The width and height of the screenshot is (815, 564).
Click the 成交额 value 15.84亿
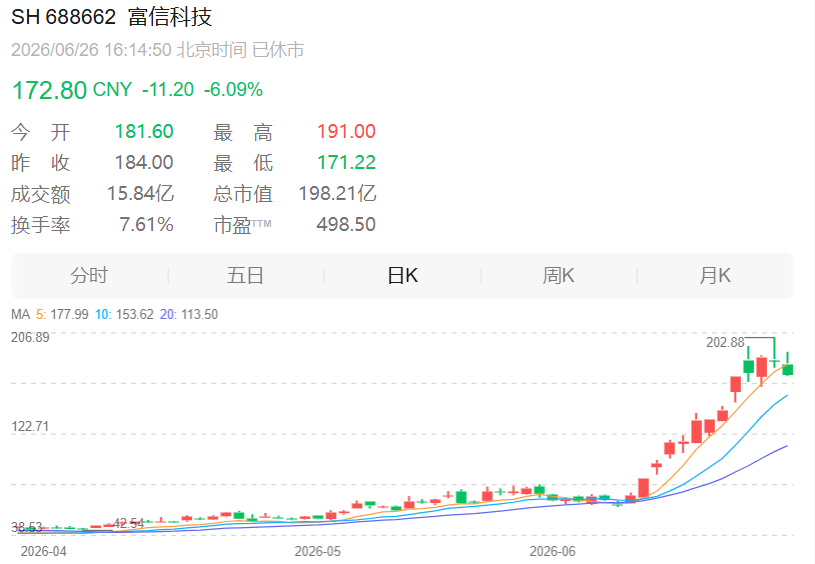coord(140,194)
